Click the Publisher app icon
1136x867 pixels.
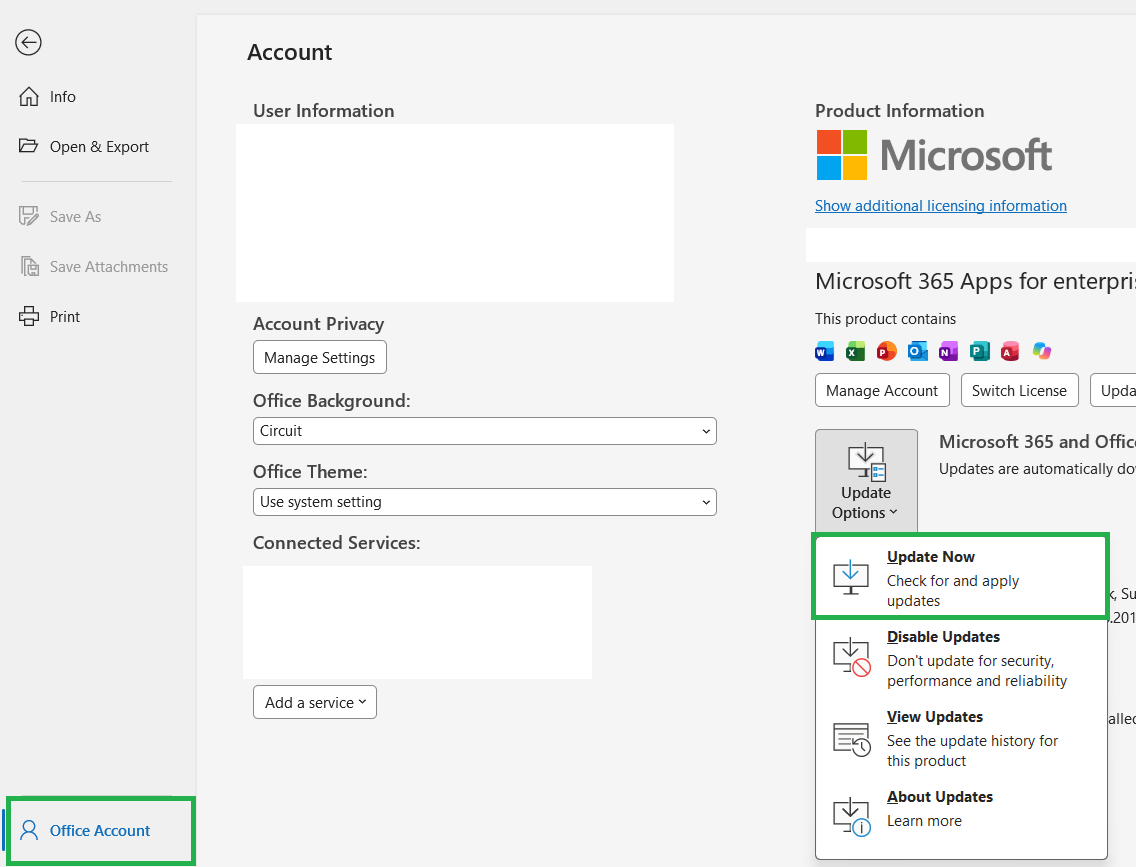click(x=980, y=351)
